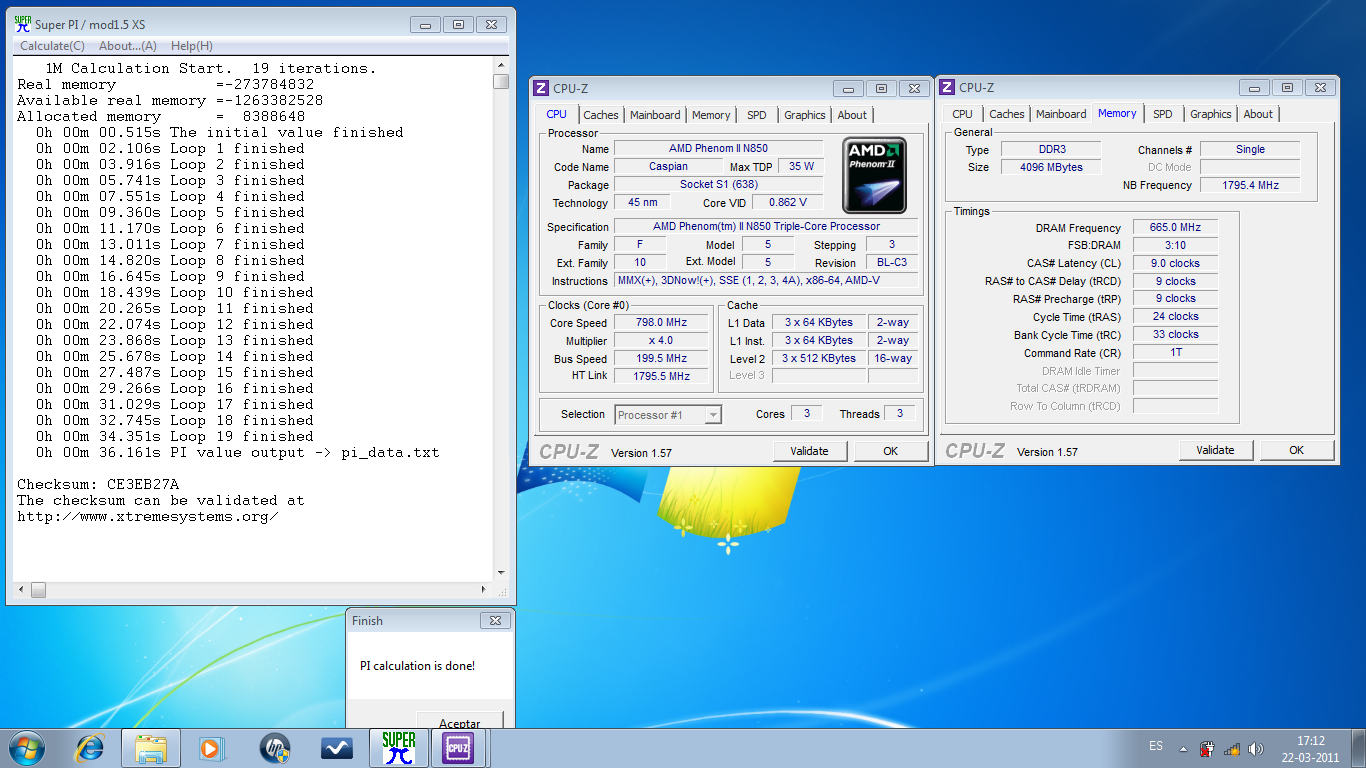Launch Internet Explorer from the taskbar
Viewport: 1366px width, 768px height.
90,747
